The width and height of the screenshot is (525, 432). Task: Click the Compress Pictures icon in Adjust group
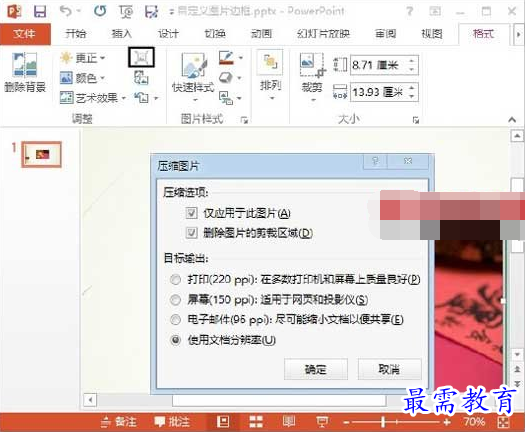tap(141, 57)
